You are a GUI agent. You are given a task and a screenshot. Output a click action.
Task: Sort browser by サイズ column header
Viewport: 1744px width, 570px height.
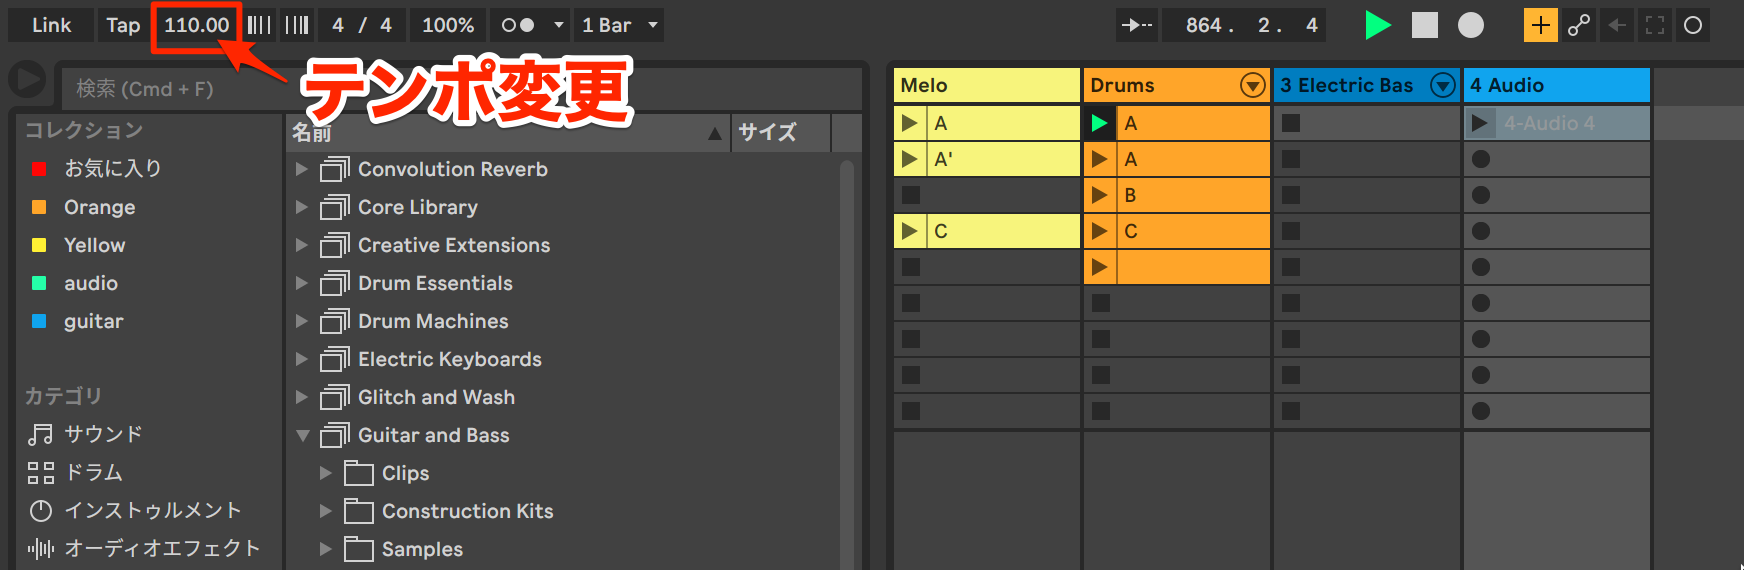click(x=781, y=132)
